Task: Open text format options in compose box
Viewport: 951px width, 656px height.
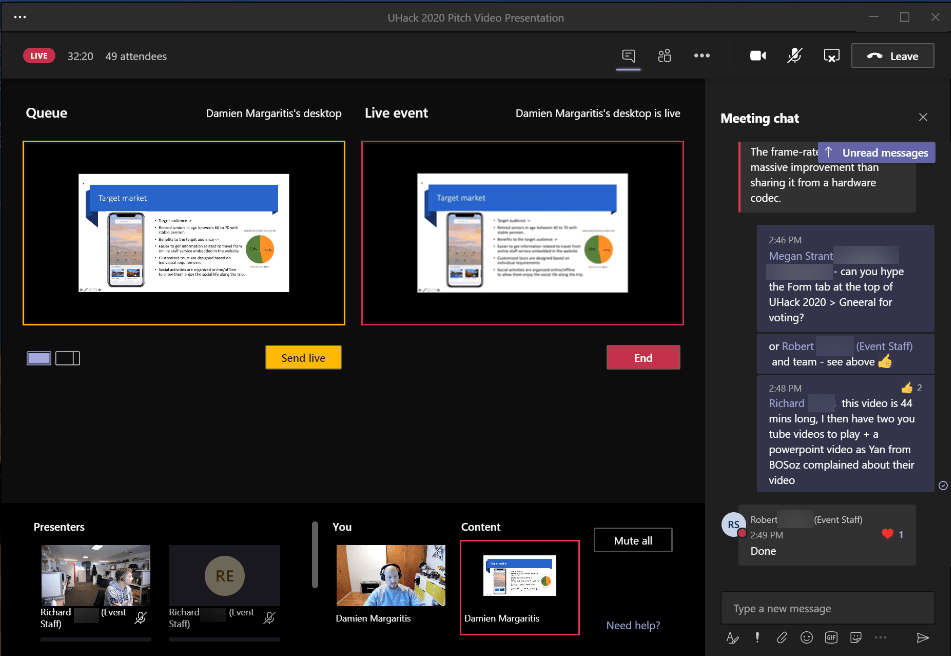Action: coord(733,637)
